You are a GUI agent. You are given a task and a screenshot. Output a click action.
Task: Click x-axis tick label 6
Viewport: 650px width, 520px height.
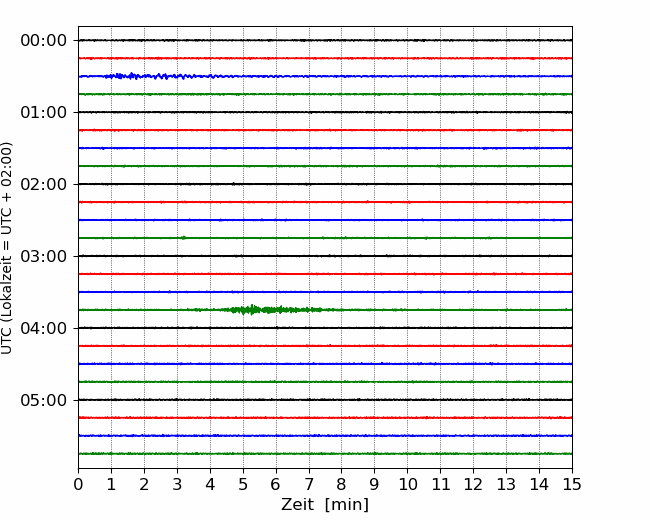[276, 484]
